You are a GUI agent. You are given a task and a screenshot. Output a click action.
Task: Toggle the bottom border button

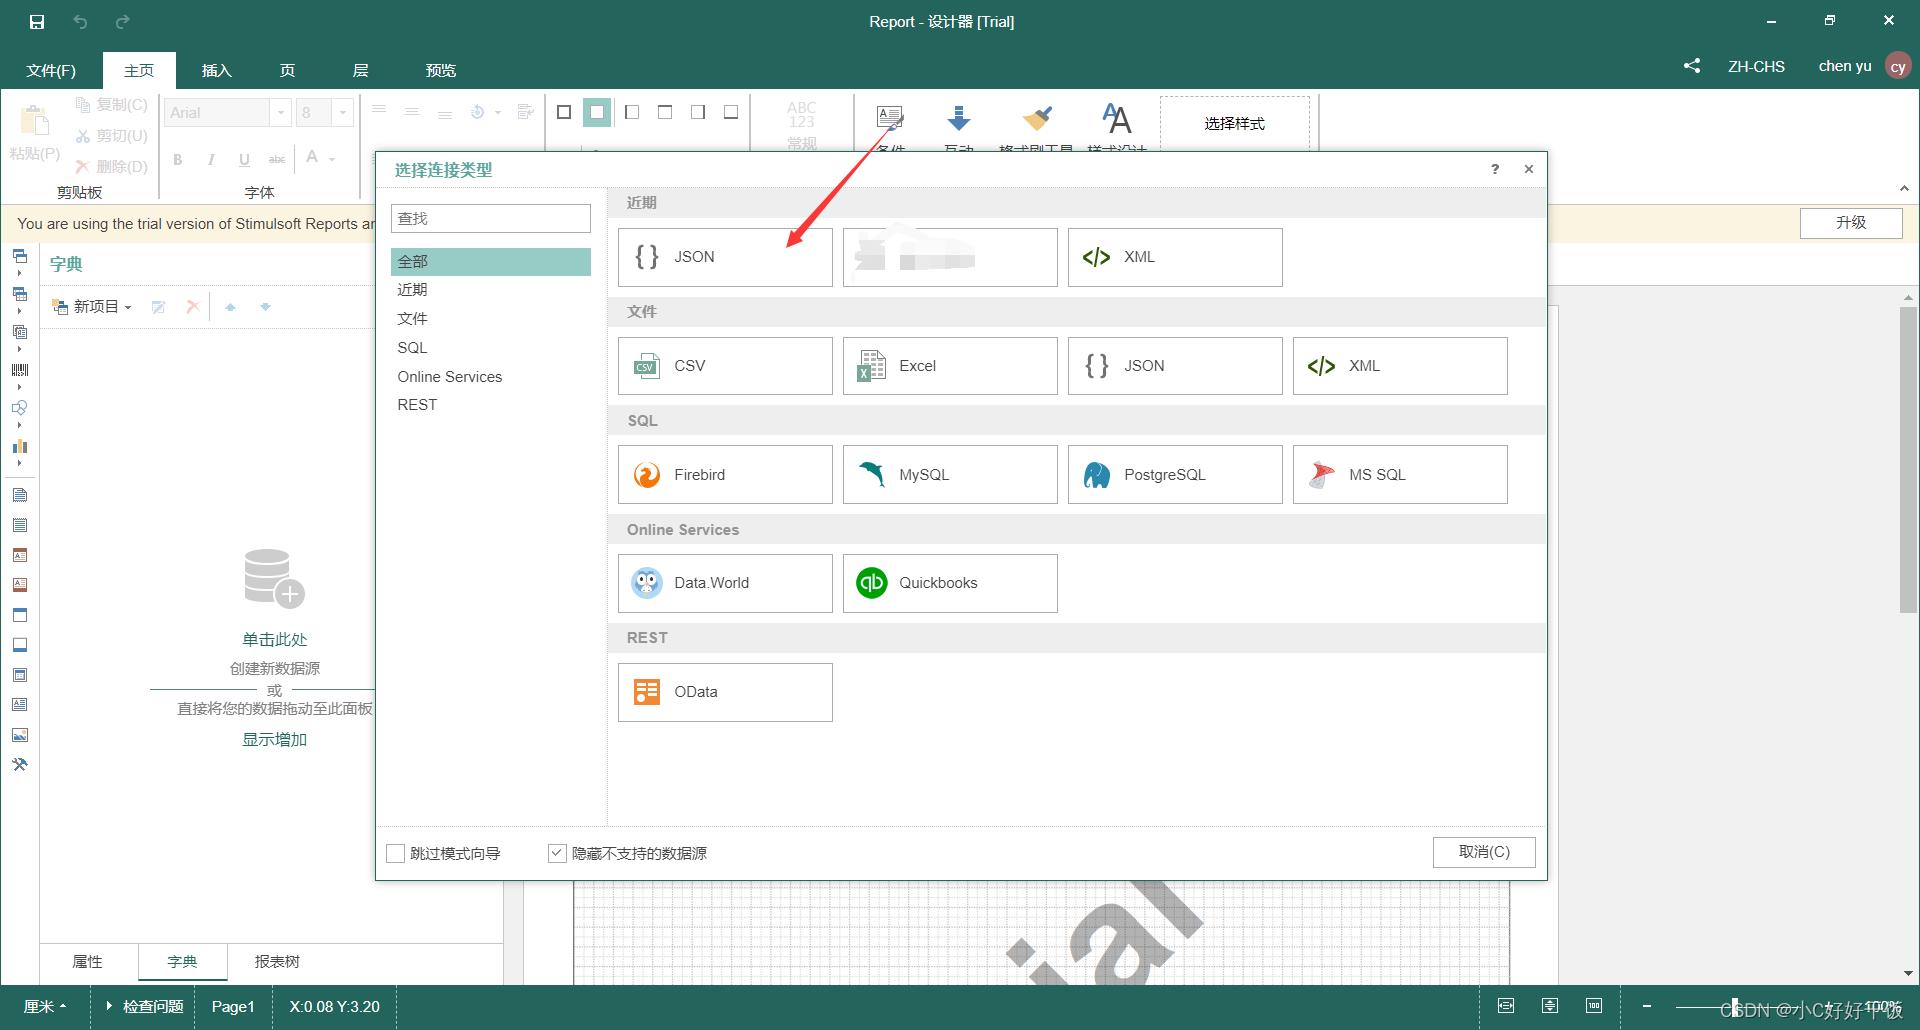point(731,112)
